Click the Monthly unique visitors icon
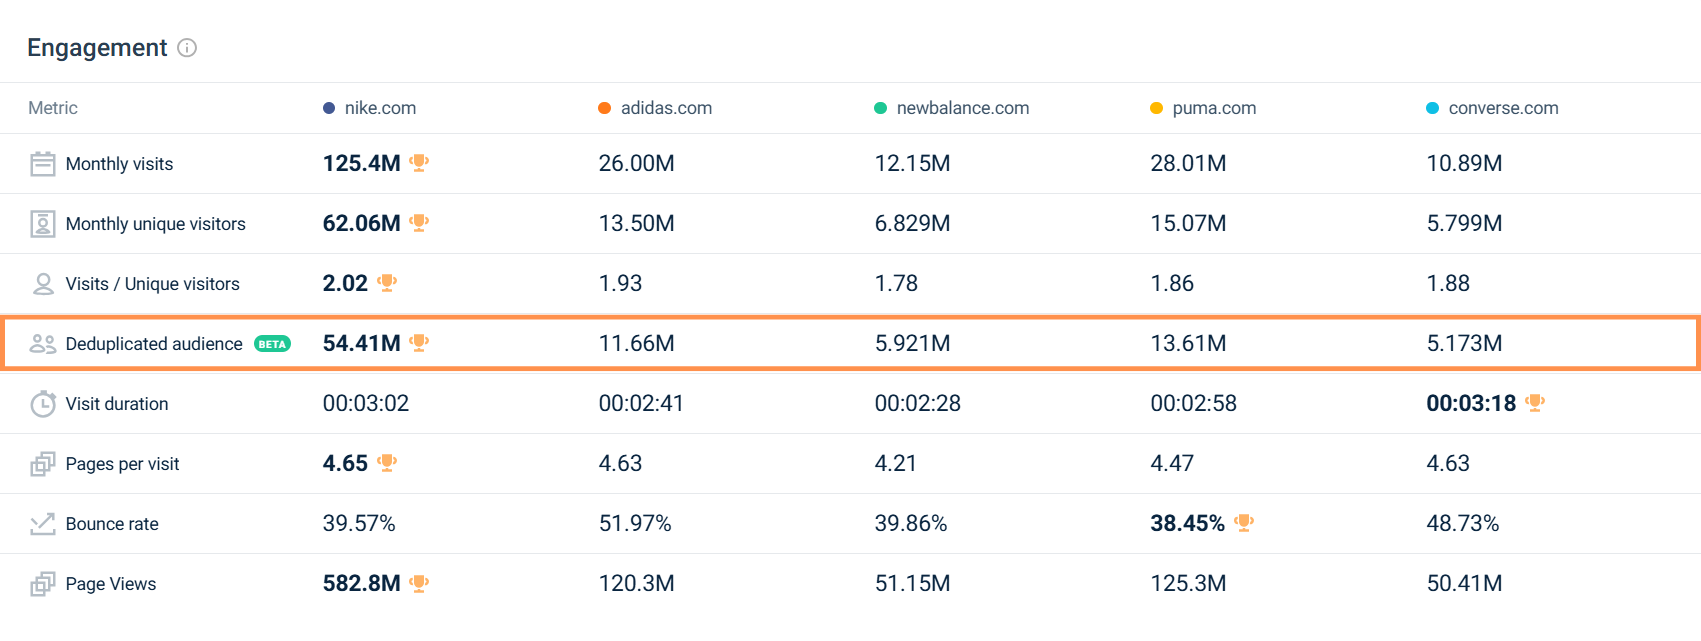The height and width of the screenshot is (641, 1701). [x=43, y=224]
